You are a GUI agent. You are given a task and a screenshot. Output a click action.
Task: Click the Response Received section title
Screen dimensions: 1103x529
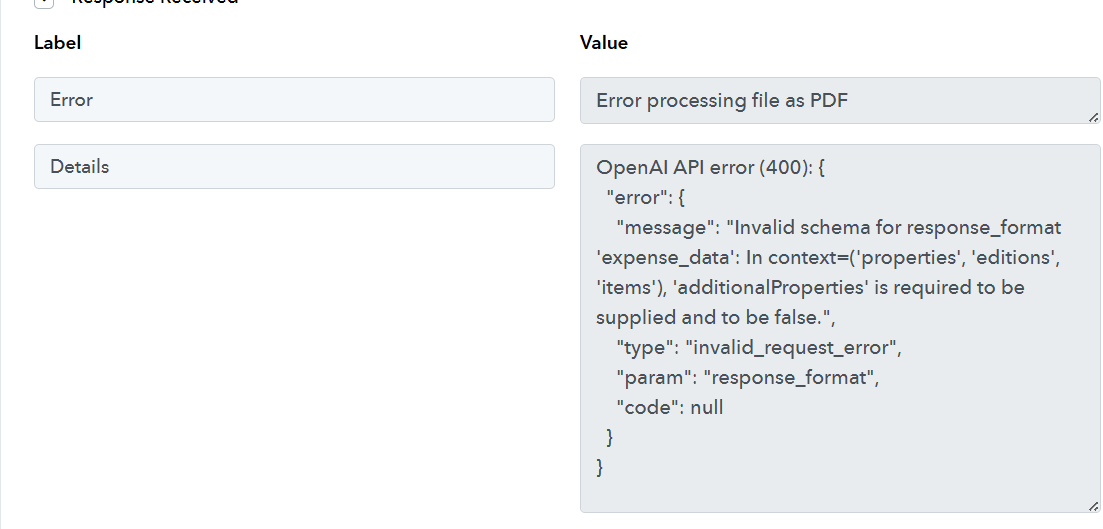pos(155,3)
